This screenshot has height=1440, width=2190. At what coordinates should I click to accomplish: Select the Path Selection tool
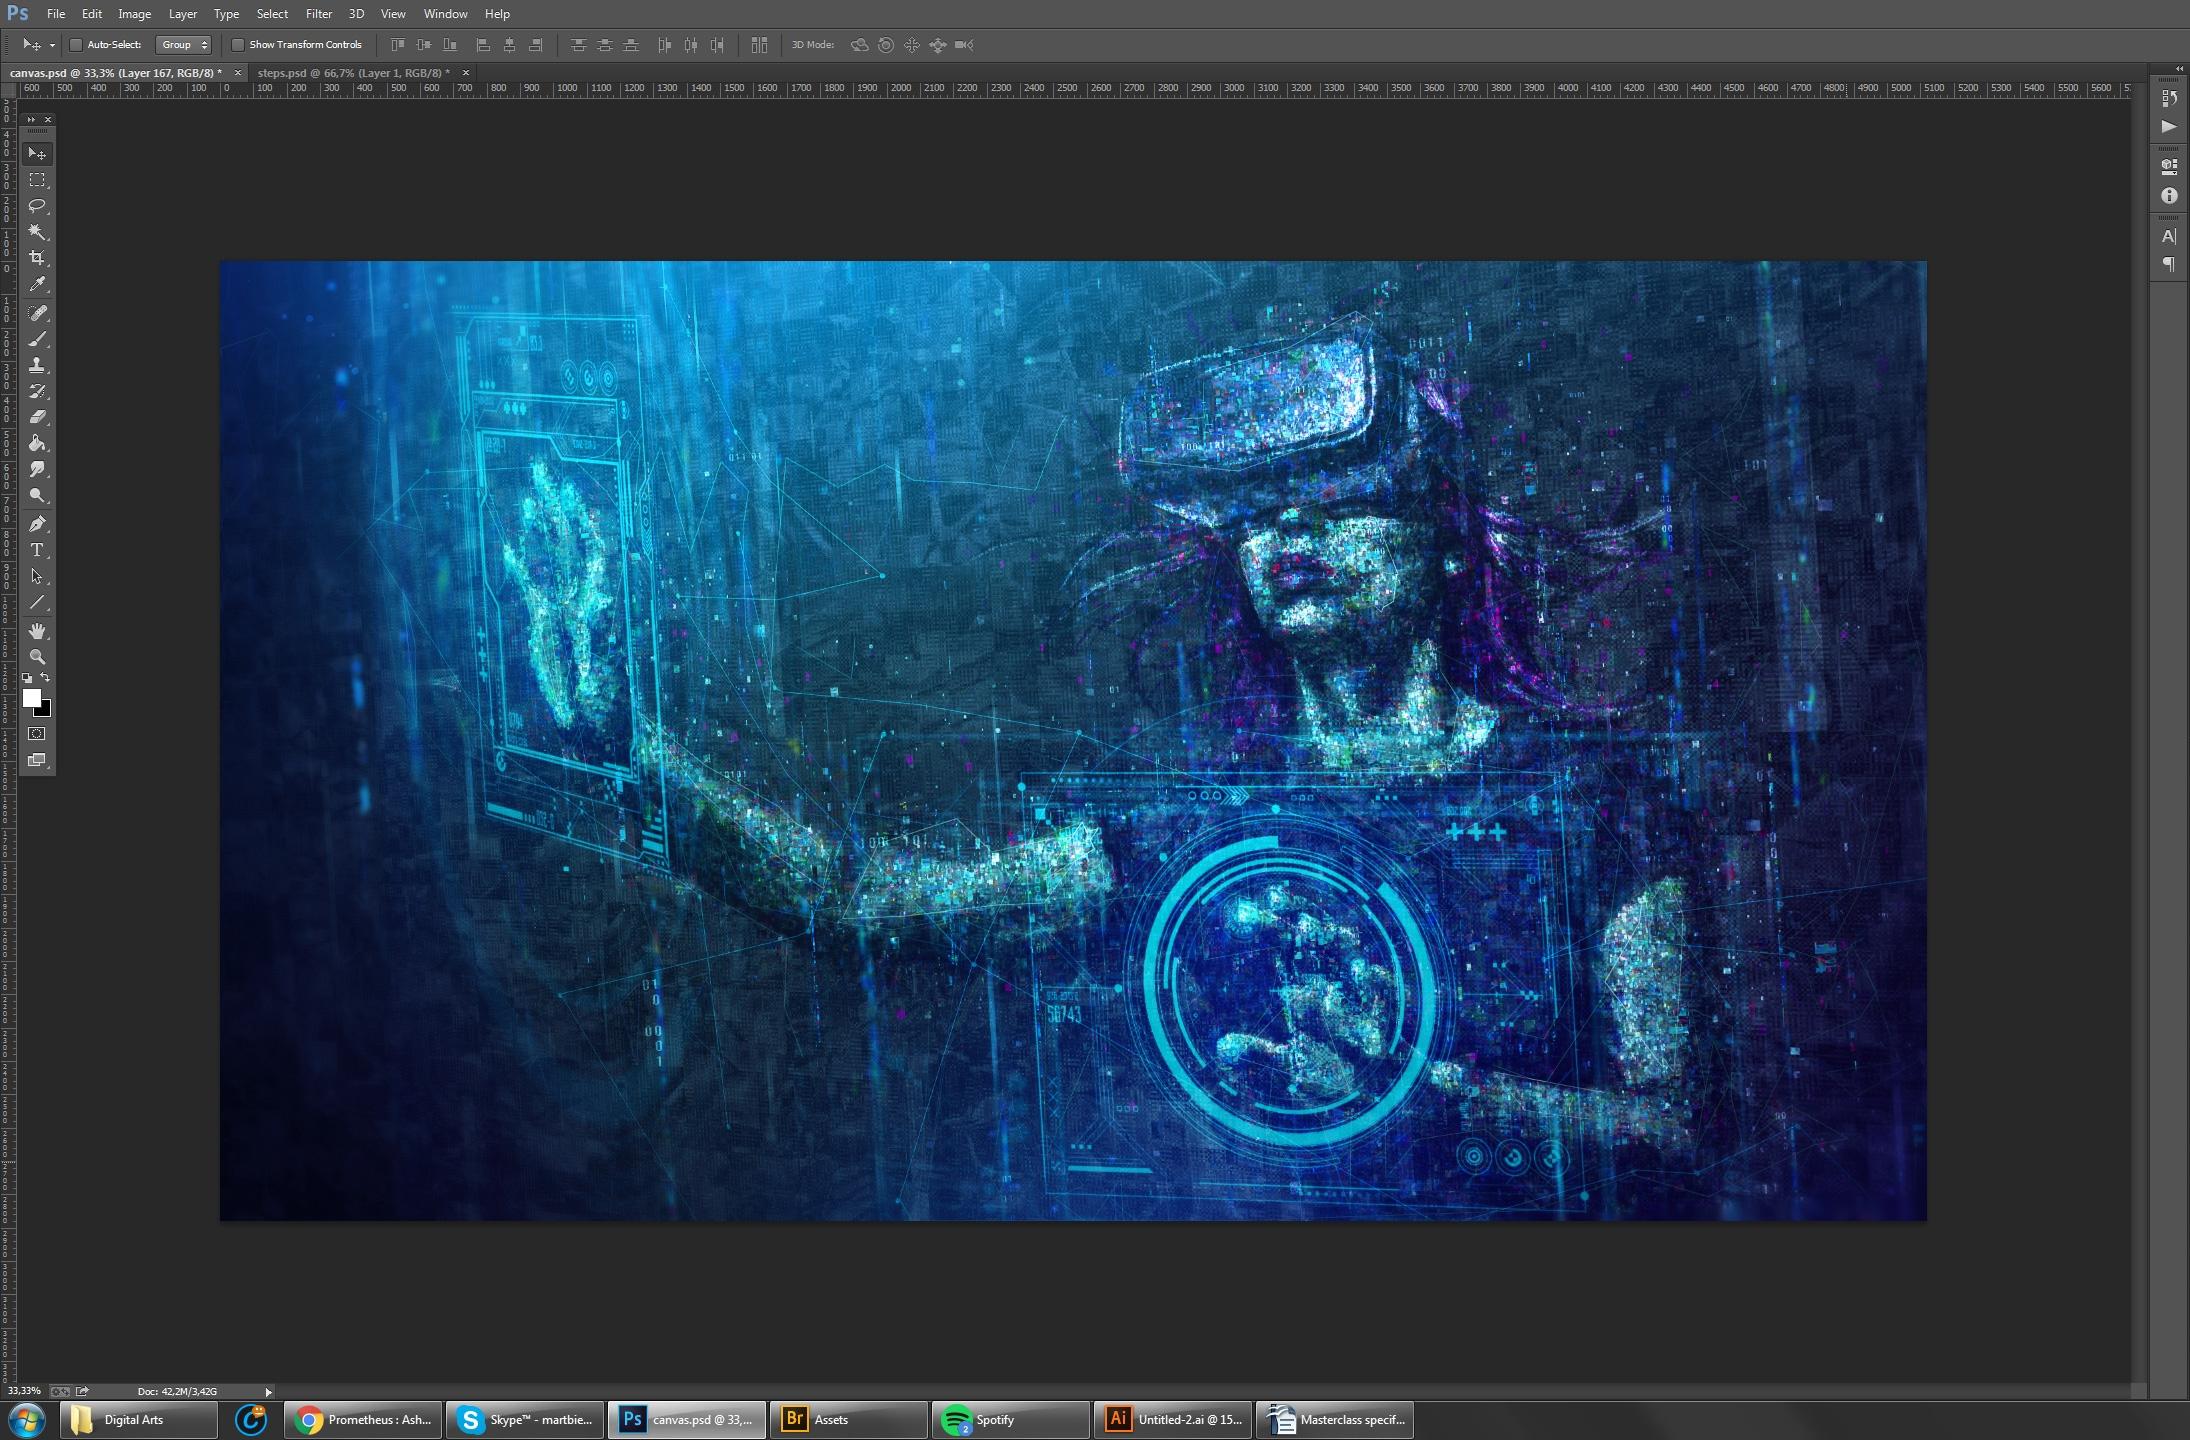click(x=37, y=576)
